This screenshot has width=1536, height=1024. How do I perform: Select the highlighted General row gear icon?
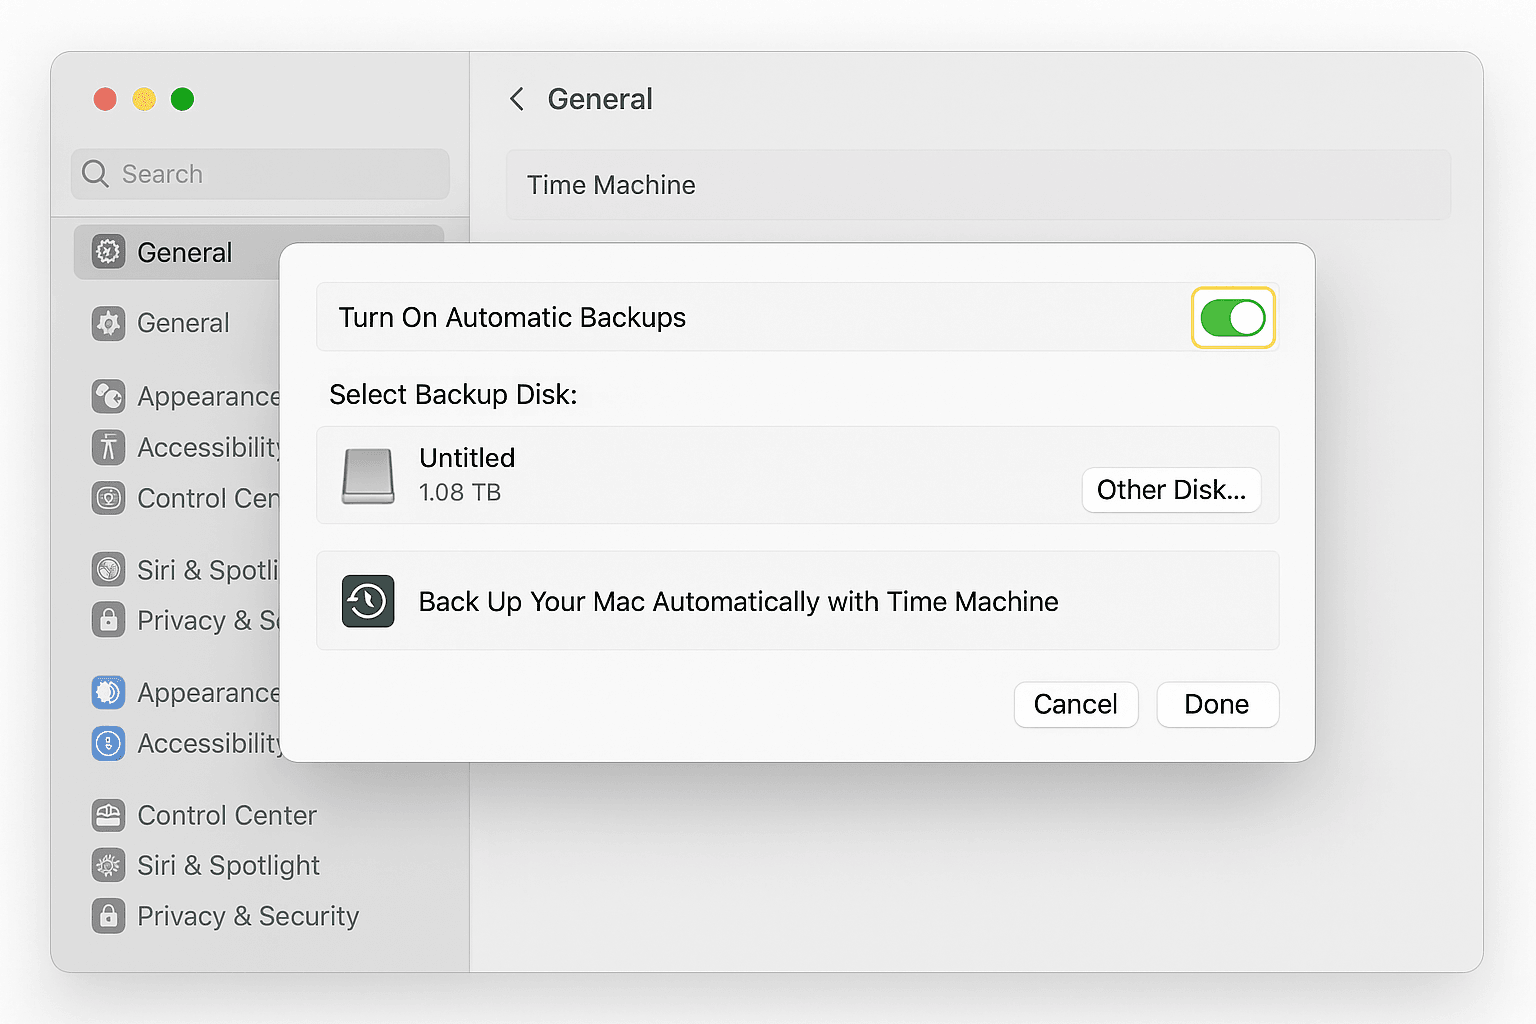coord(108,252)
